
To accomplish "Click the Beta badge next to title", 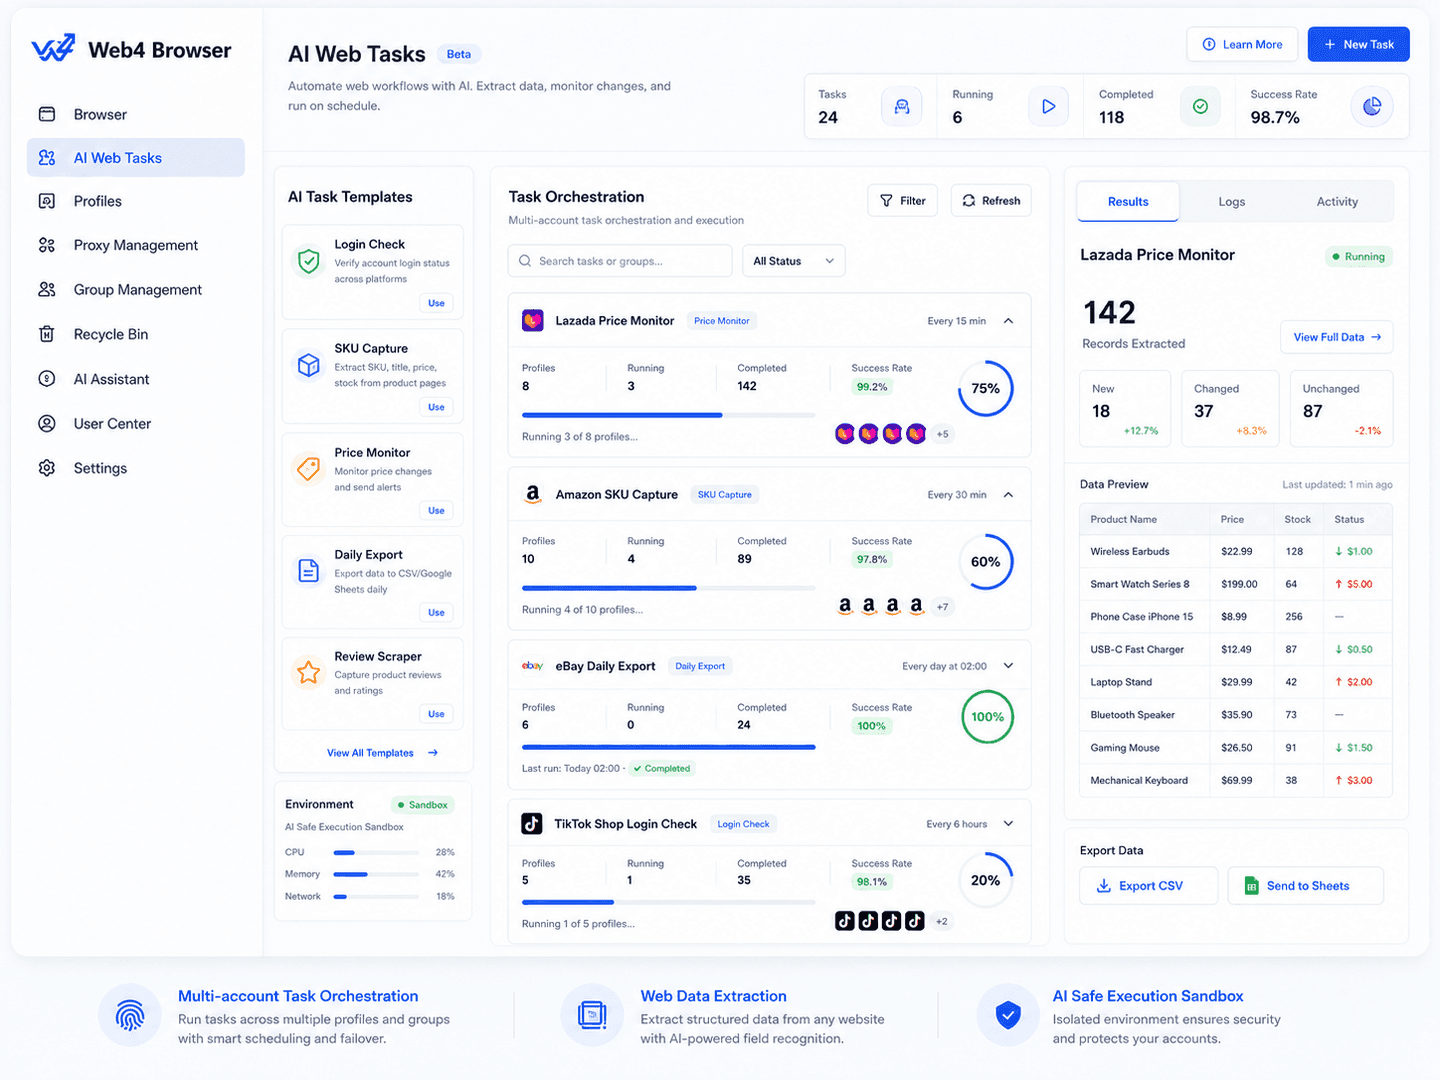I will pos(459,54).
